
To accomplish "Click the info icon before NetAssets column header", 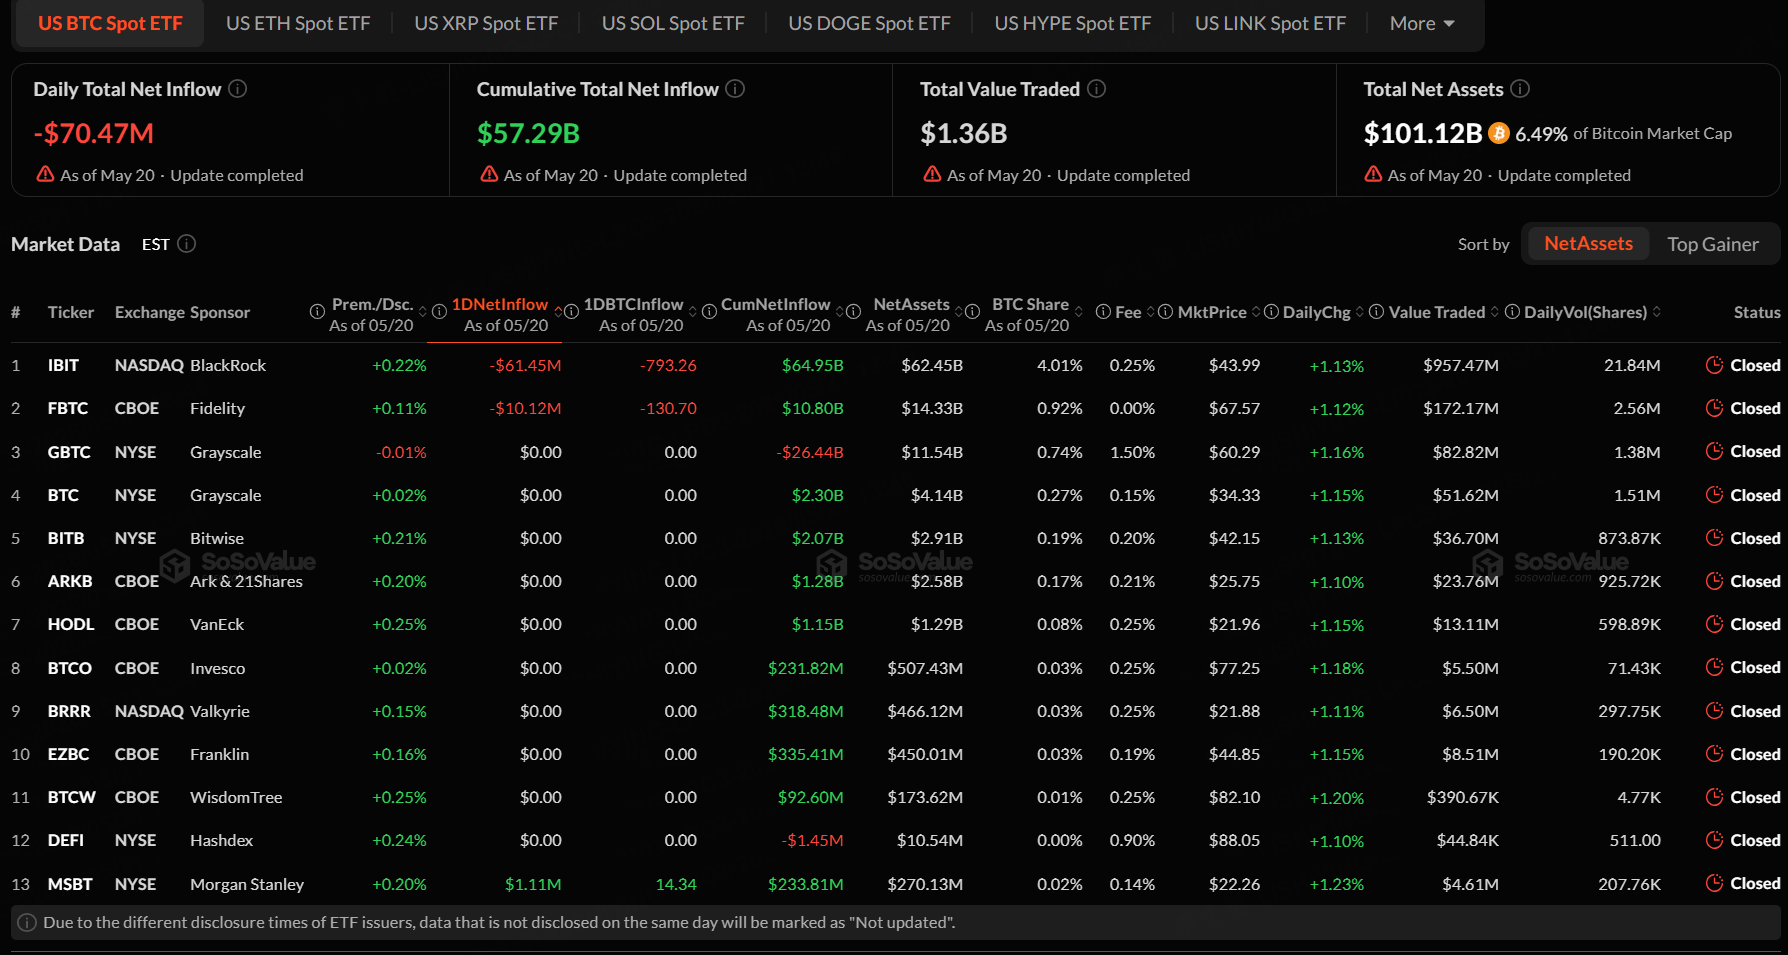I will click(853, 312).
